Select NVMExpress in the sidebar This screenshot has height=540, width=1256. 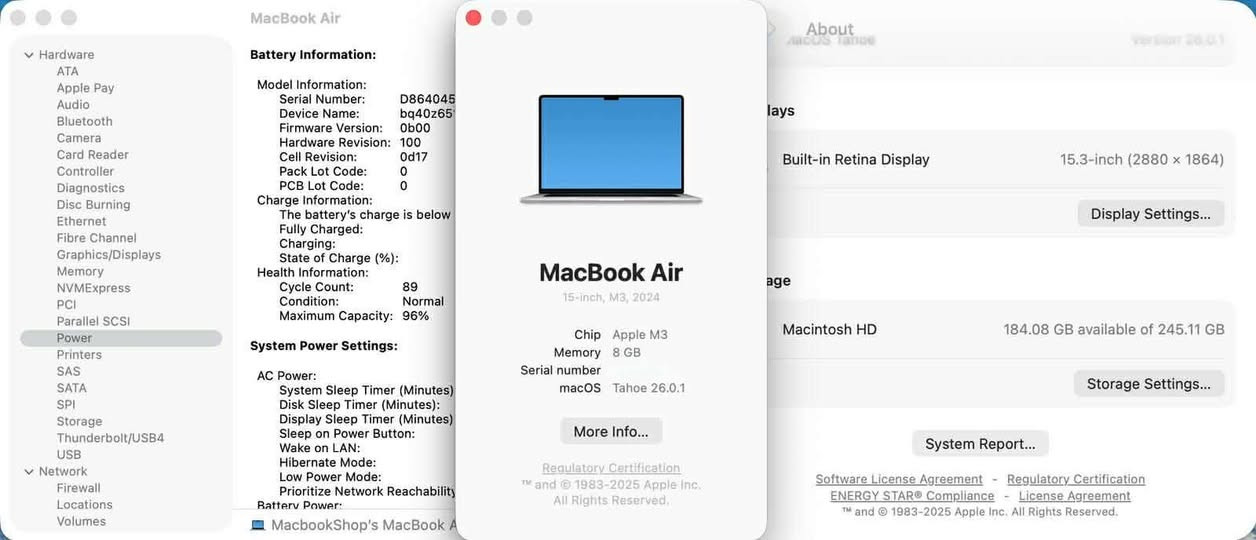[93, 288]
